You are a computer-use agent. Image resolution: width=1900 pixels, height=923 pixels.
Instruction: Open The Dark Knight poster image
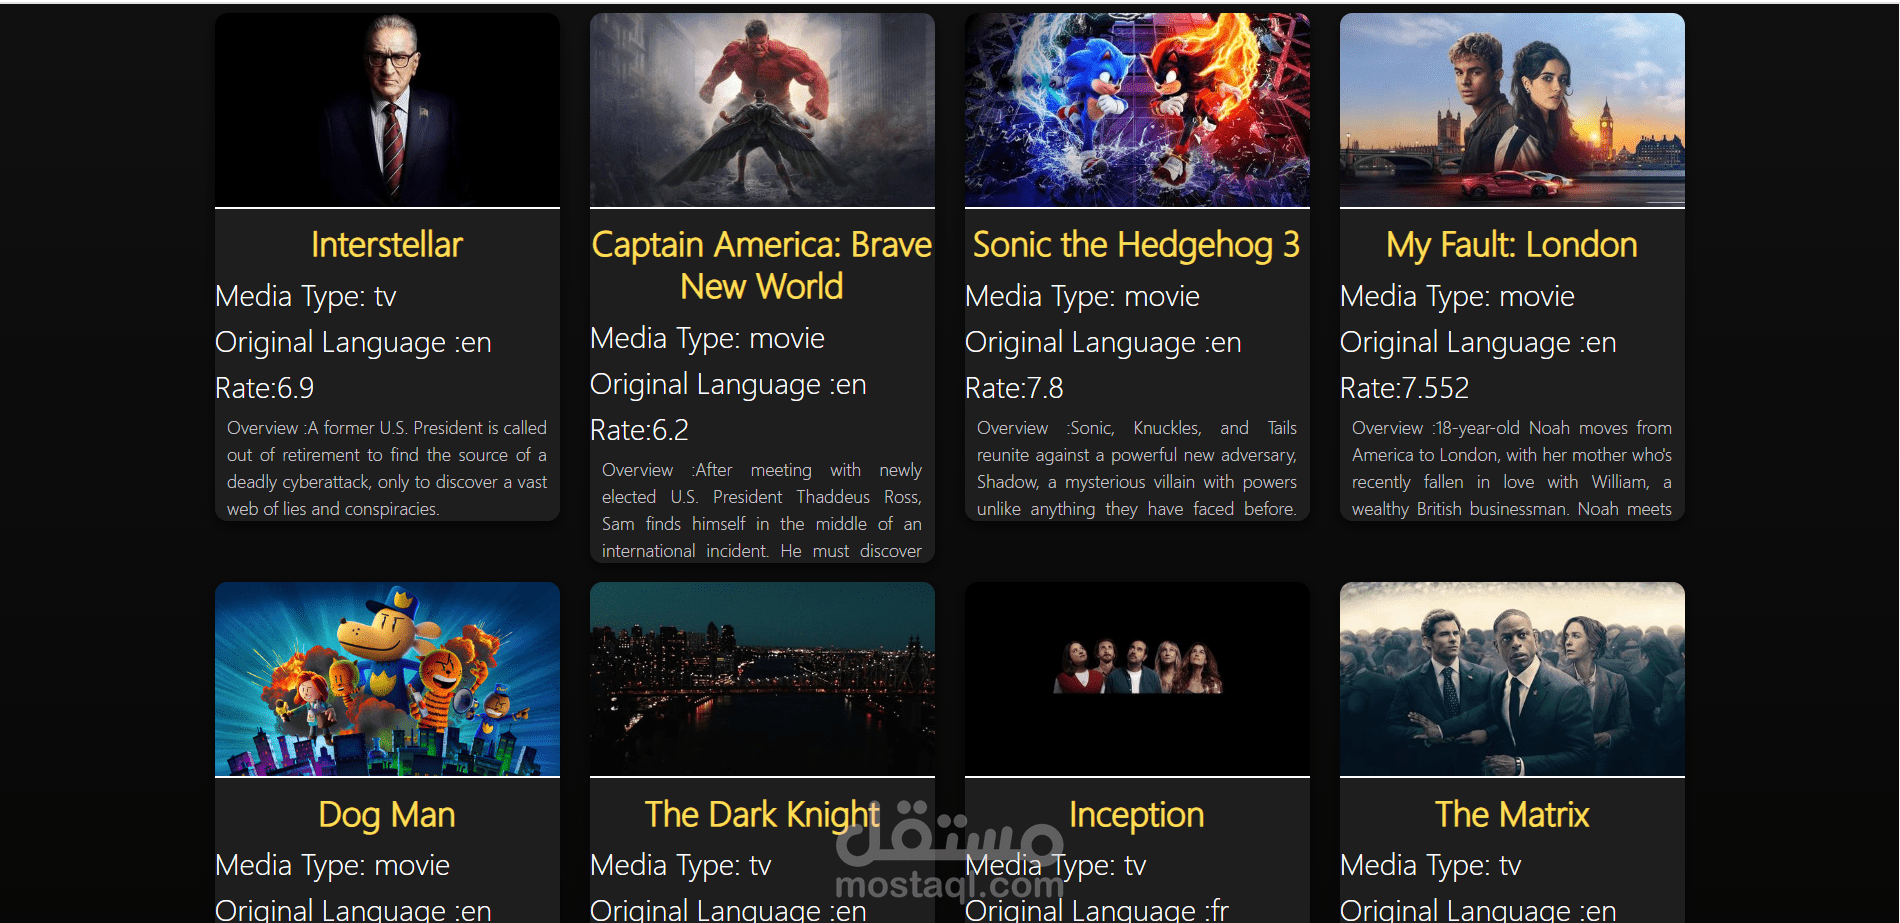coord(762,679)
